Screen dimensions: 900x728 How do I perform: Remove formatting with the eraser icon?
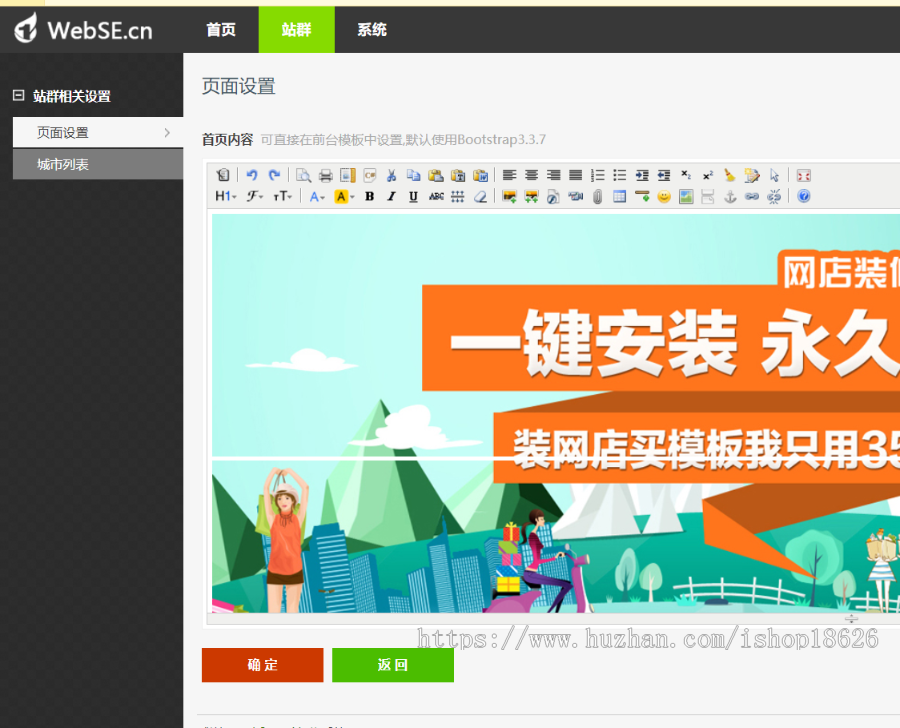click(x=480, y=196)
